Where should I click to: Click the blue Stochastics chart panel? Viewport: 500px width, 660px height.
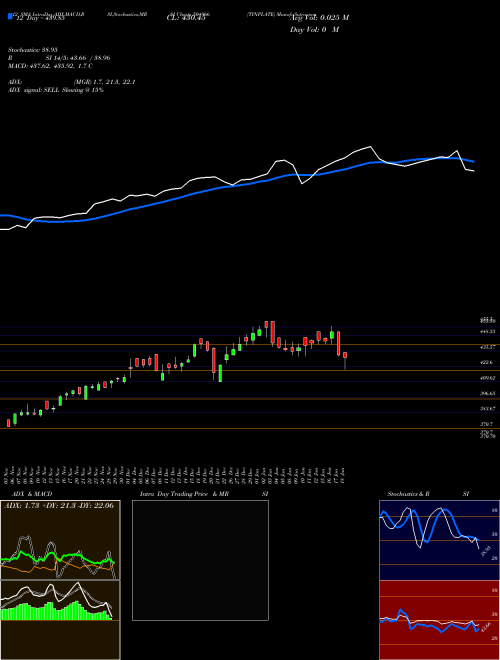coord(439,540)
